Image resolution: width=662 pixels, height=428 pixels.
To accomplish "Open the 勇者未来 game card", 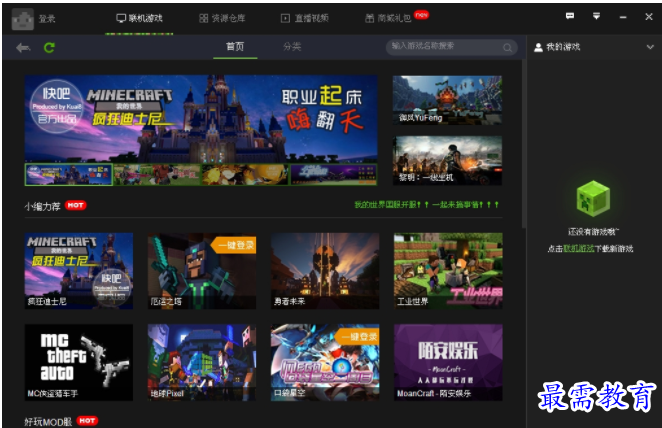I will click(325, 271).
